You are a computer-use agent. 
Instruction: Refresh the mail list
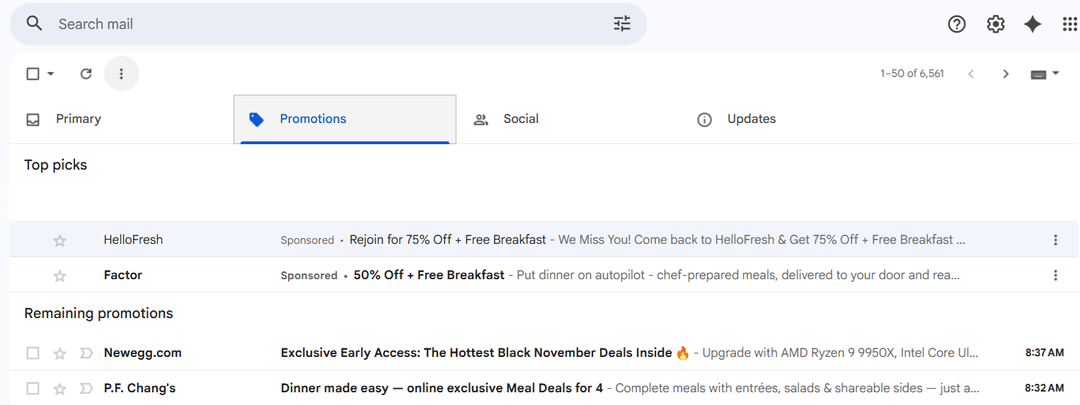[x=86, y=74]
